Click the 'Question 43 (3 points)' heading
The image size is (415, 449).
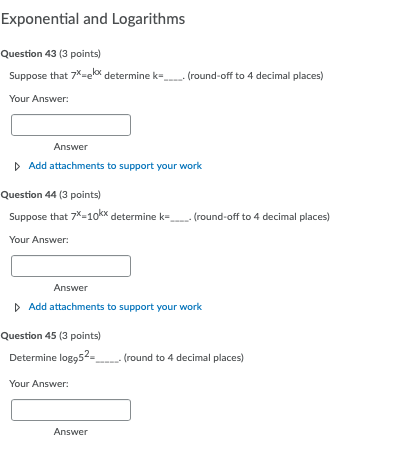[51, 54]
